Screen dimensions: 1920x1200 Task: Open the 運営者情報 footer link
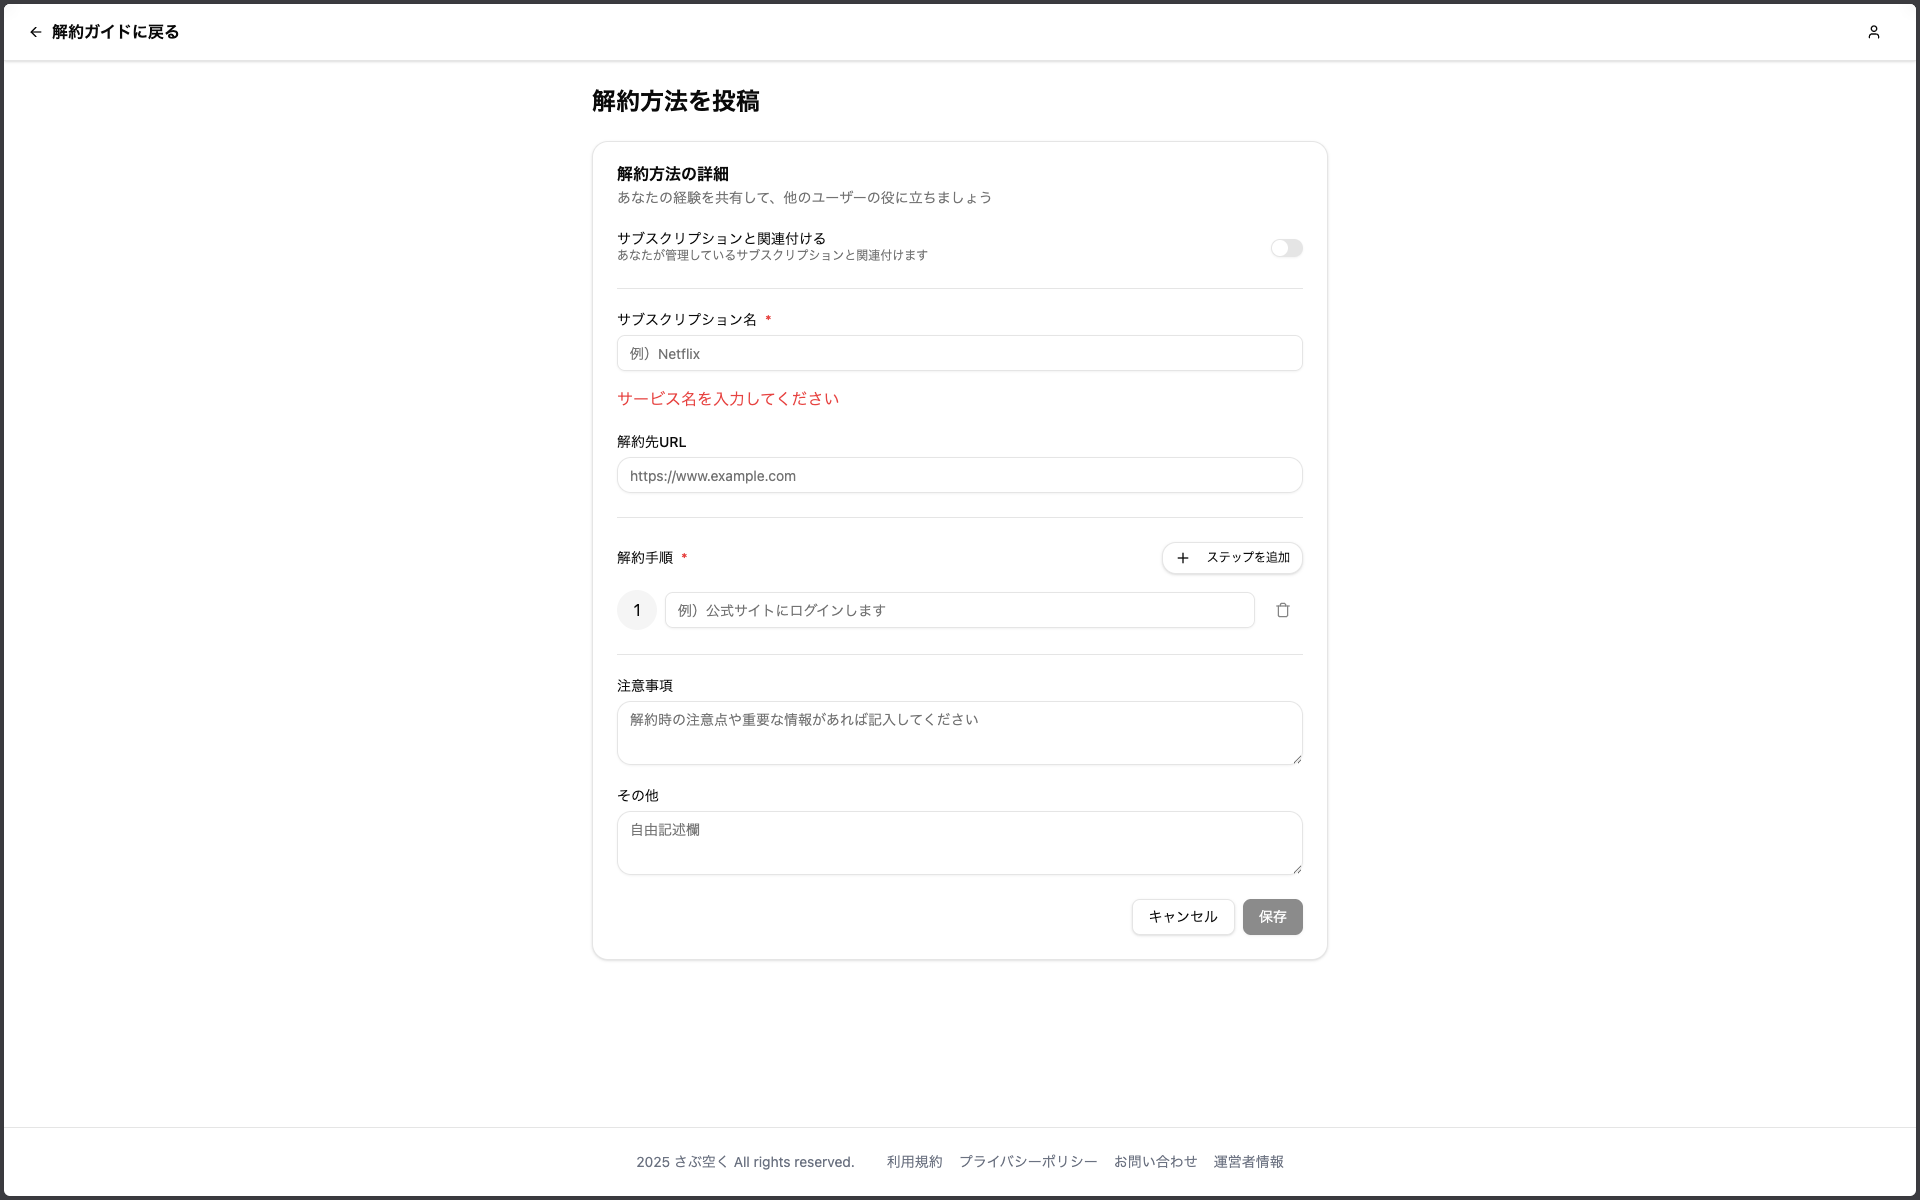[x=1248, y=1161]
